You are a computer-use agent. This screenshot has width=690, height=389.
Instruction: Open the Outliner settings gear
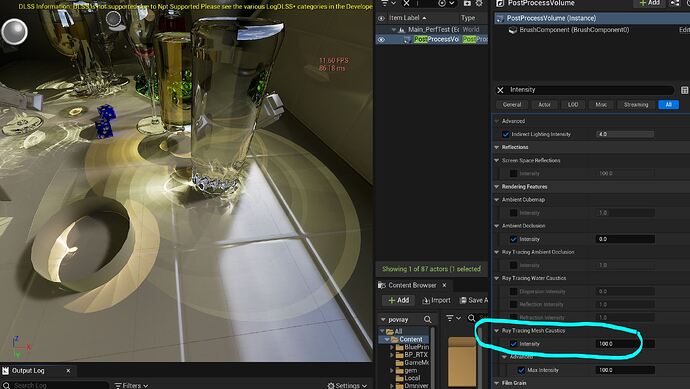click(479, 3)
